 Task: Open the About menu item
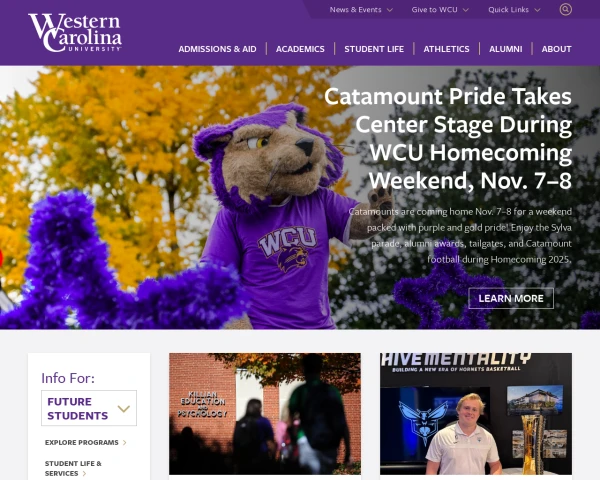click(556, 49)
